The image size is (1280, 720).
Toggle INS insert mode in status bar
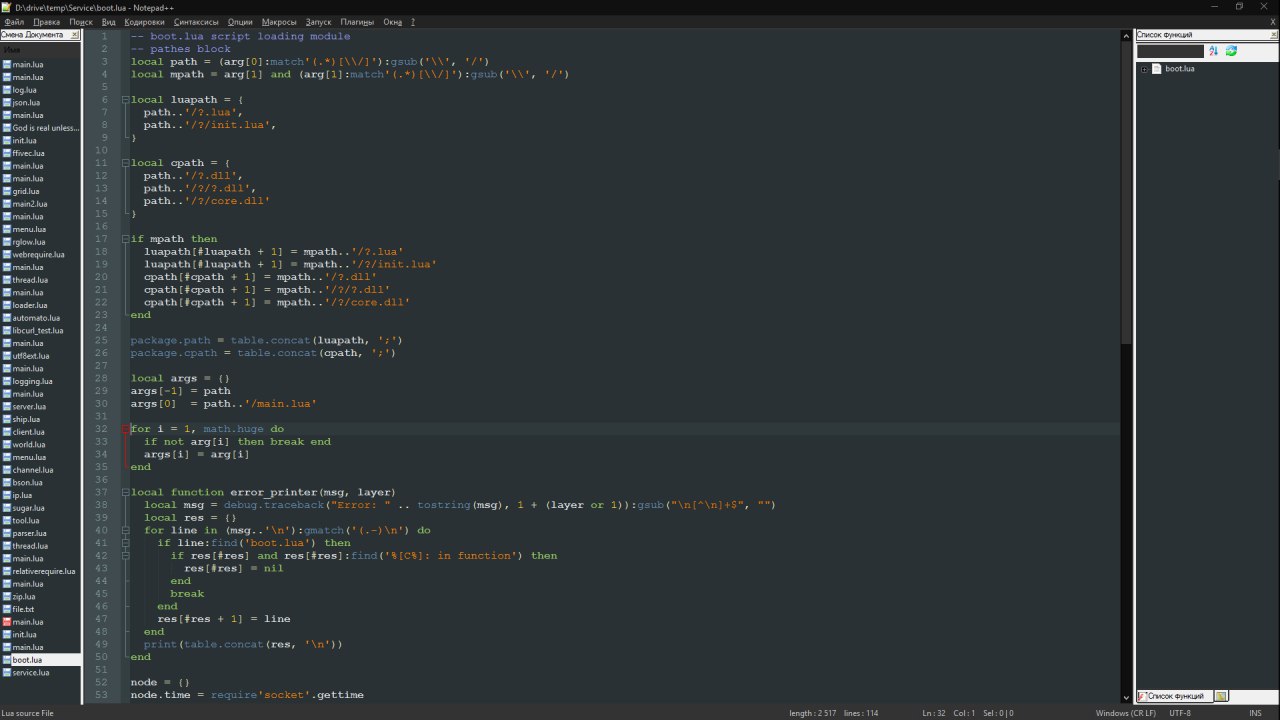(1255, 713)
